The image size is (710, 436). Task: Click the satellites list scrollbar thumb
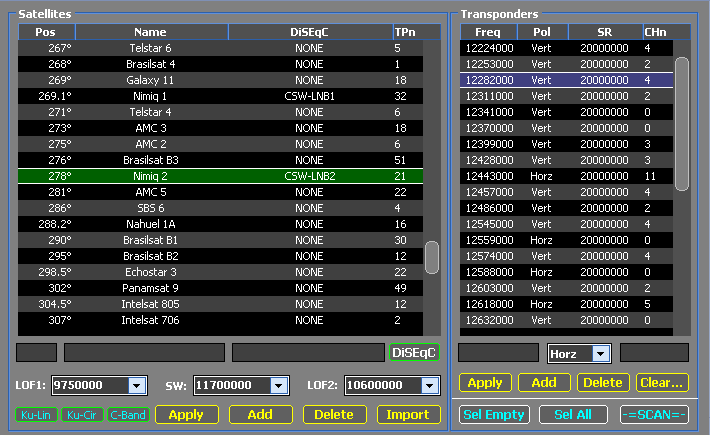[432, 258]
